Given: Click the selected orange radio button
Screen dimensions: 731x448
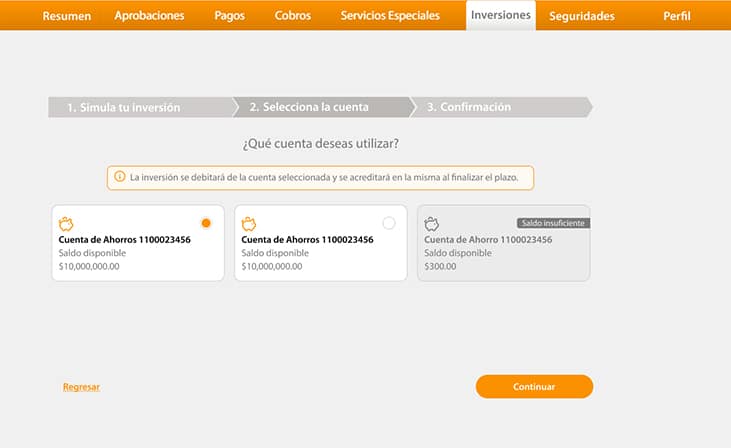Looking at the screenshot, I should coord(206,223).
